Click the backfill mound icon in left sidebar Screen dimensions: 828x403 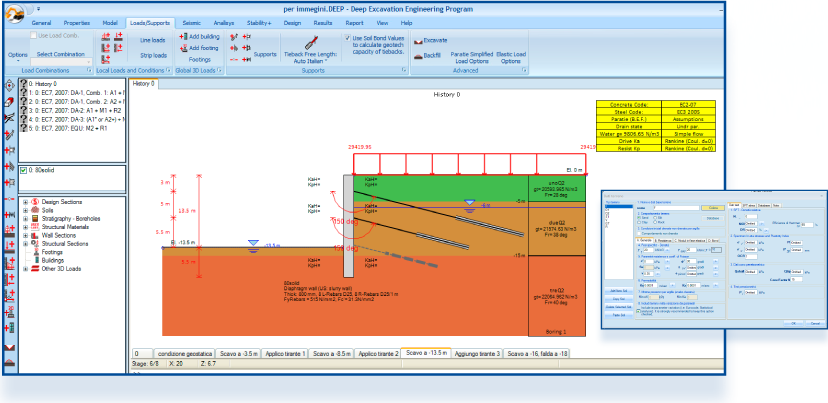tap(10, 362)
